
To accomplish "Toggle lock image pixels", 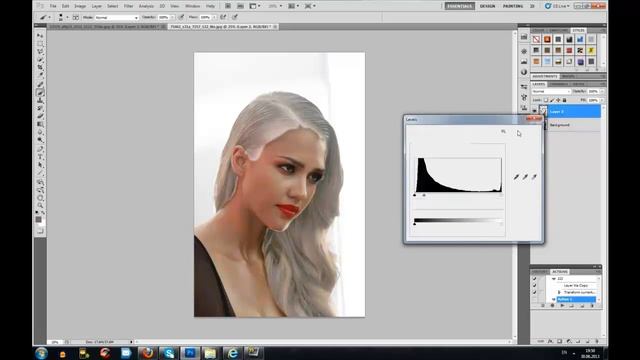I will (x=552, y=100).
